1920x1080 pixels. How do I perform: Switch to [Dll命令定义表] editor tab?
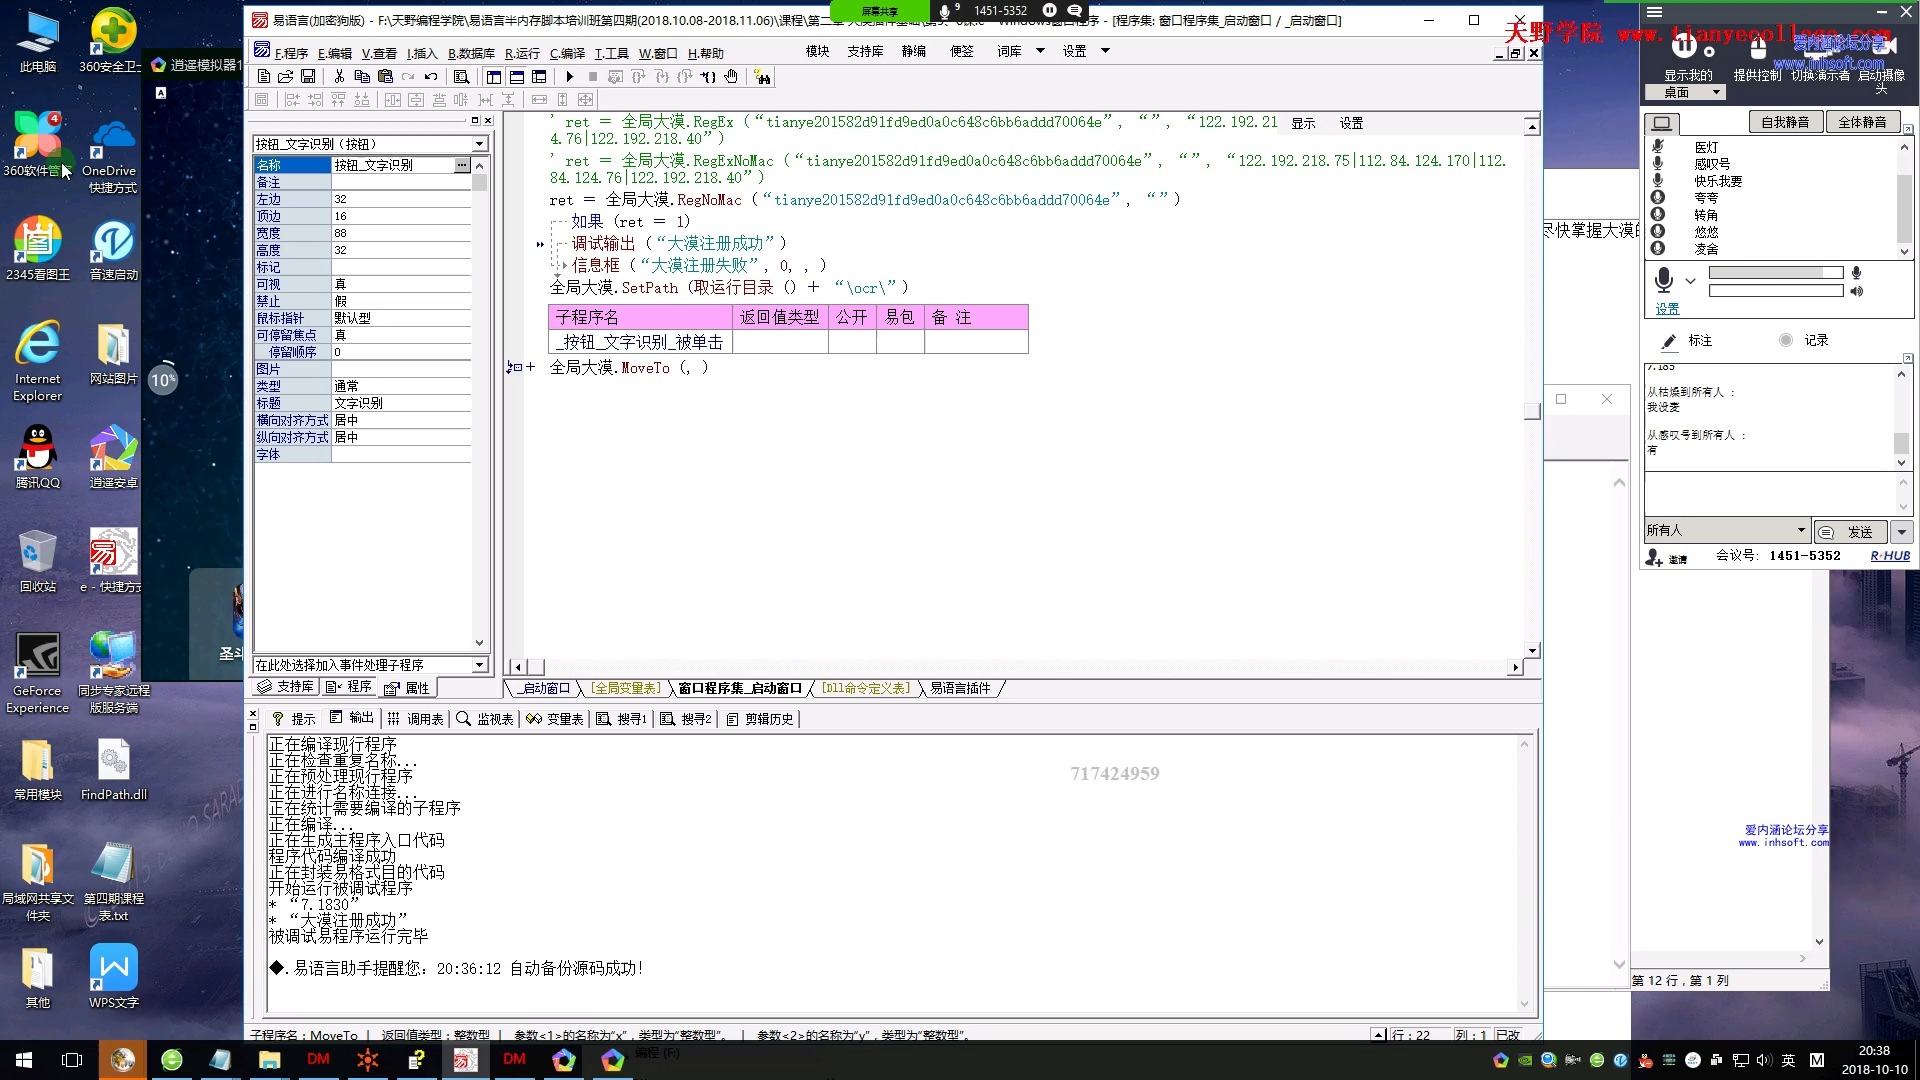pos(866,688)
